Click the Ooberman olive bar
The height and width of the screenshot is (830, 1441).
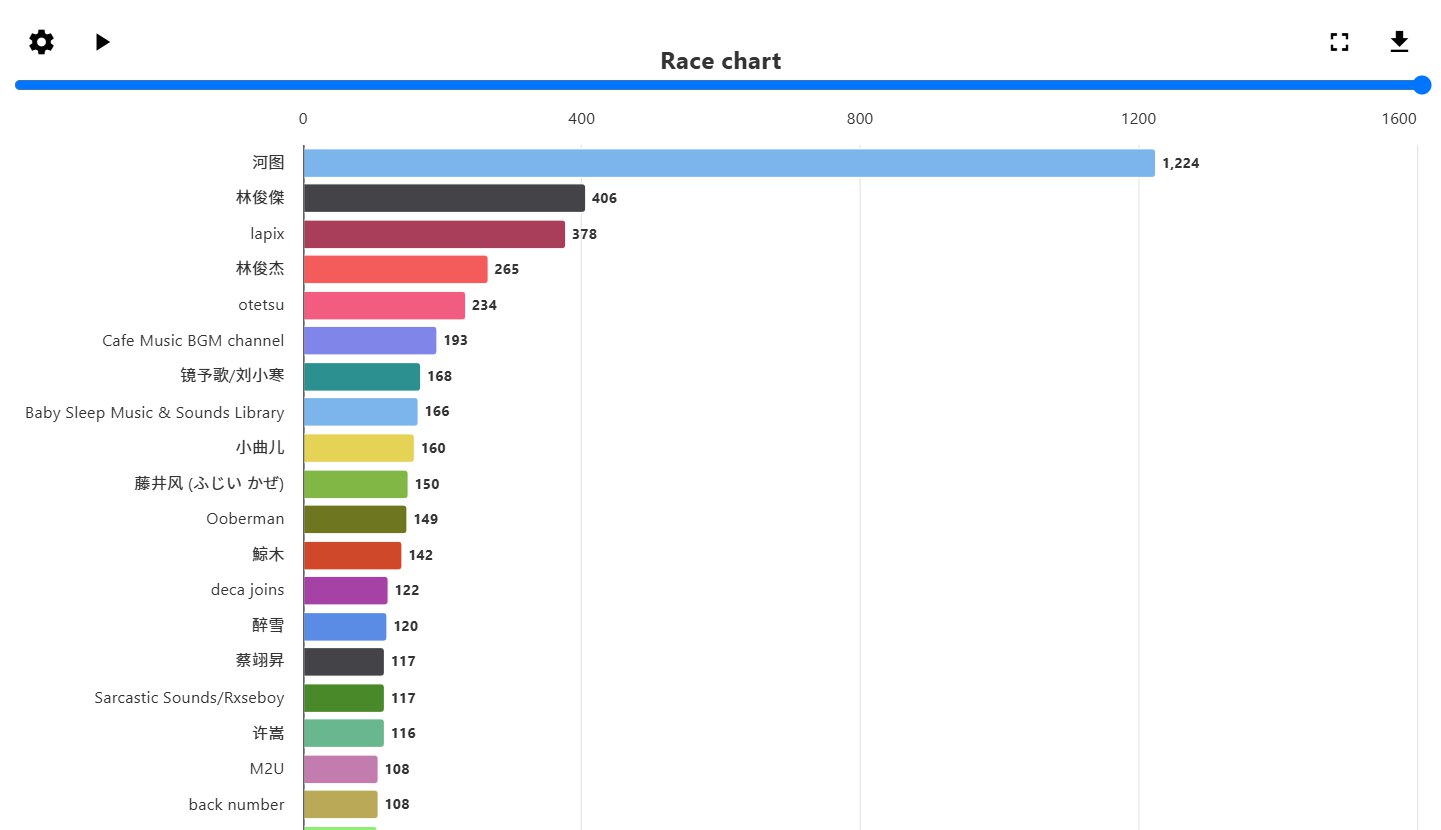[x=354, y=519]
